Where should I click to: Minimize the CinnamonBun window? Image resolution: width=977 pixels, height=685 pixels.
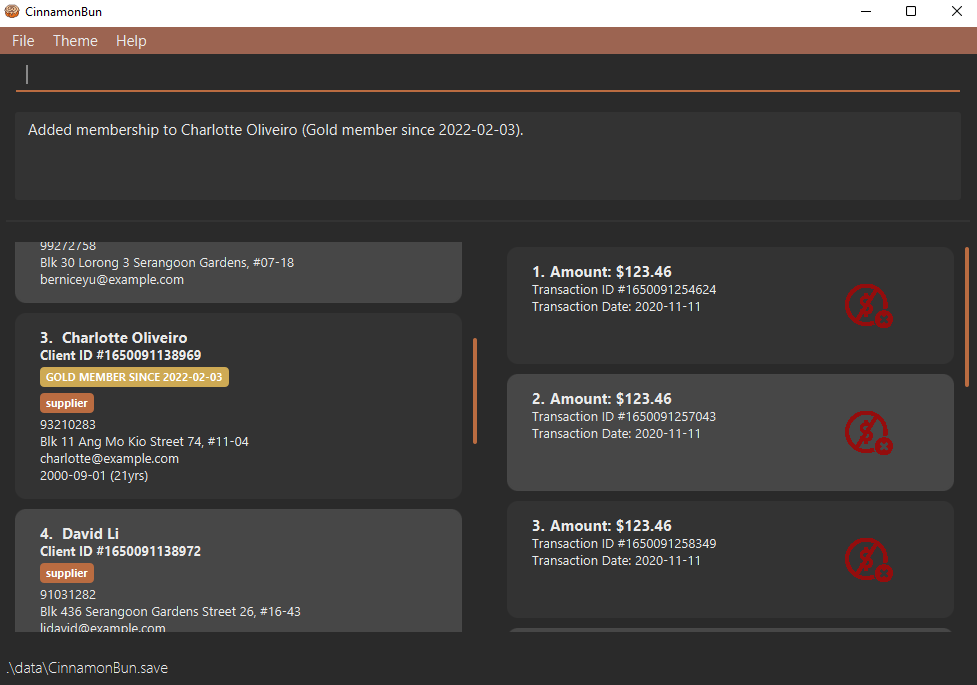click(x=865, y=11)
